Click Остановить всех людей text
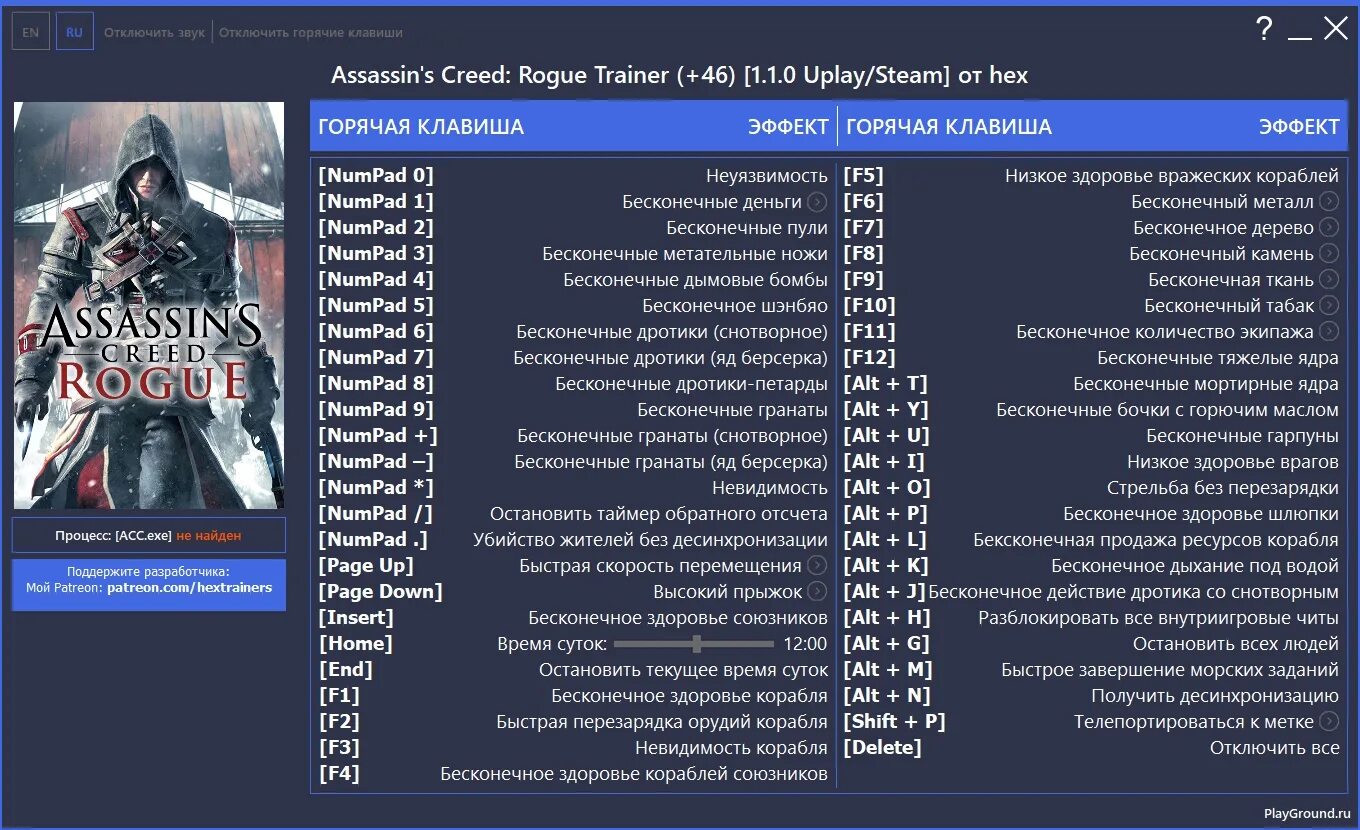This screenshot has height=830, width=1360. tap(1236, 644)
